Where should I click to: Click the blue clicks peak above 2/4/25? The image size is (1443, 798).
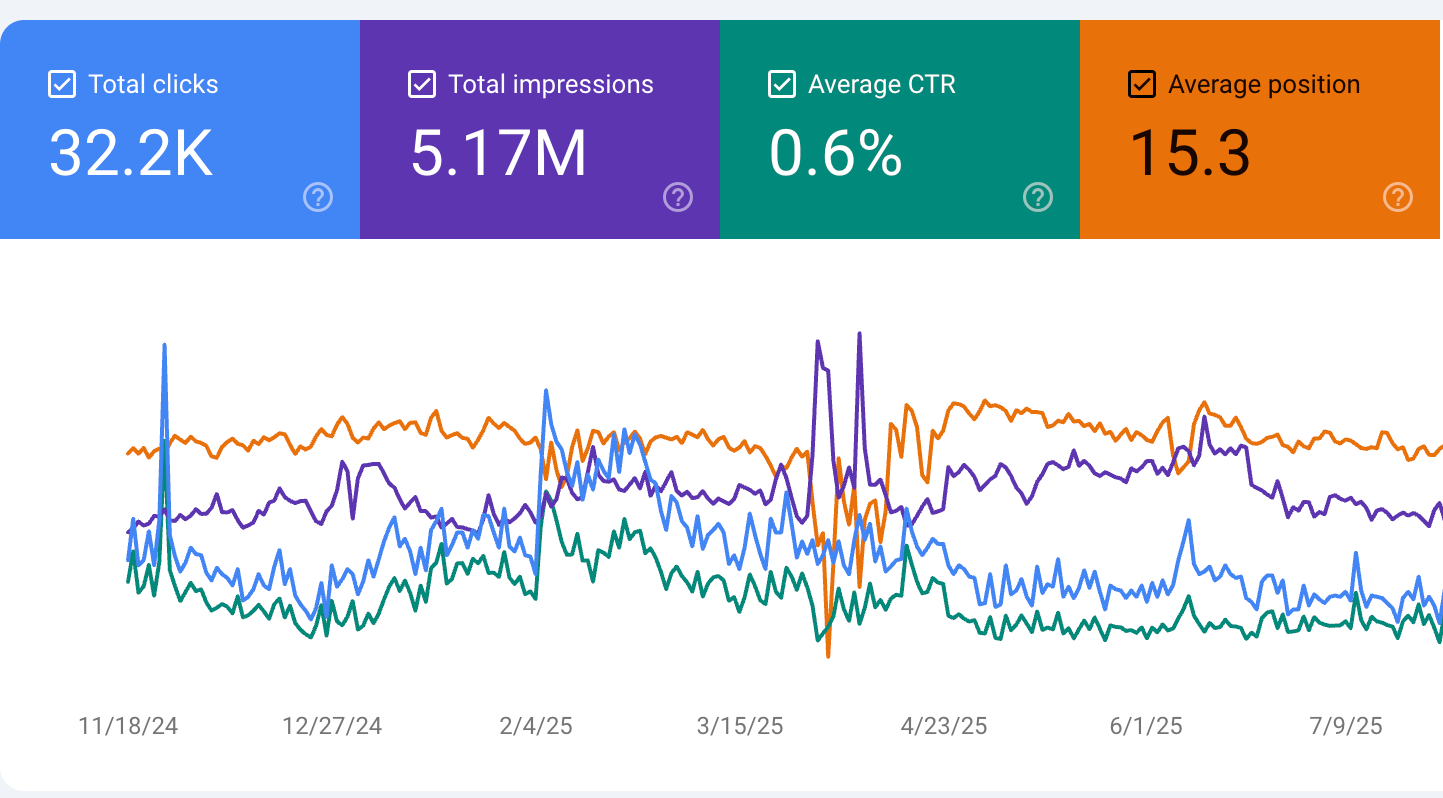545,391
